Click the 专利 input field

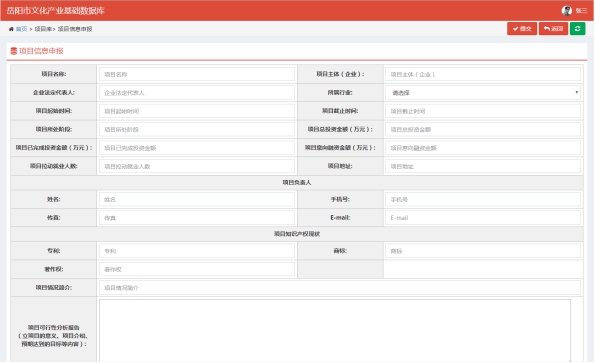pyautogui.click(x=197, y=251)
